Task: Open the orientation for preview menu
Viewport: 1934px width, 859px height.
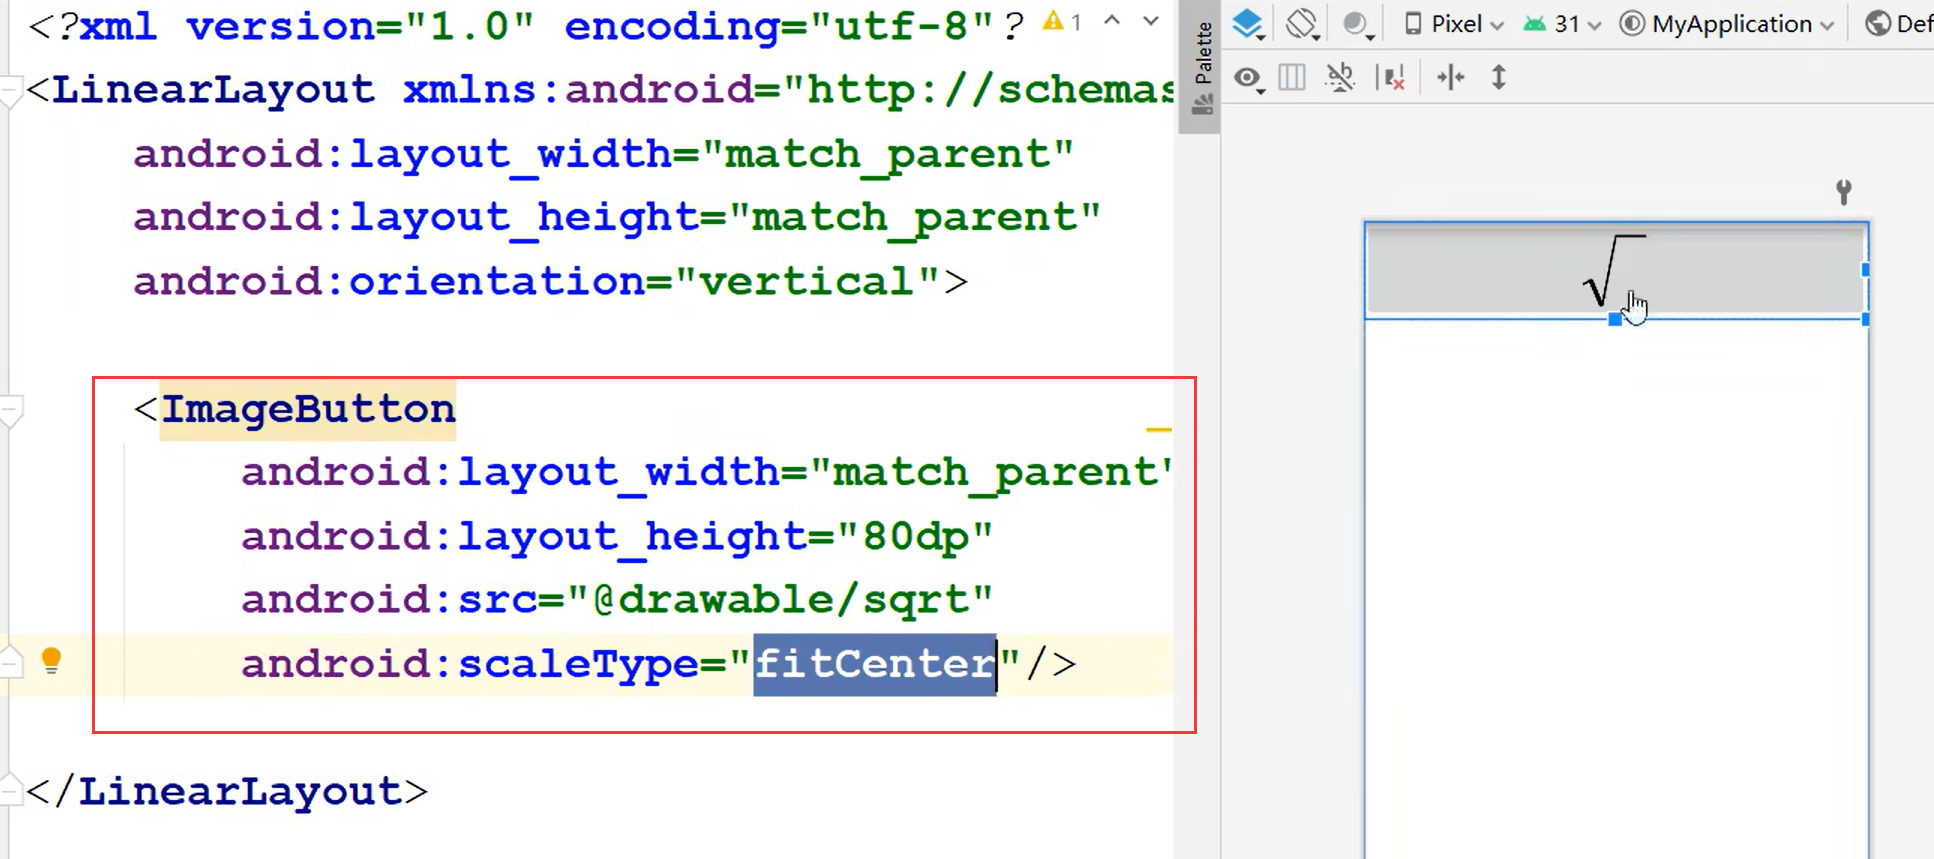Action: 1302,23
